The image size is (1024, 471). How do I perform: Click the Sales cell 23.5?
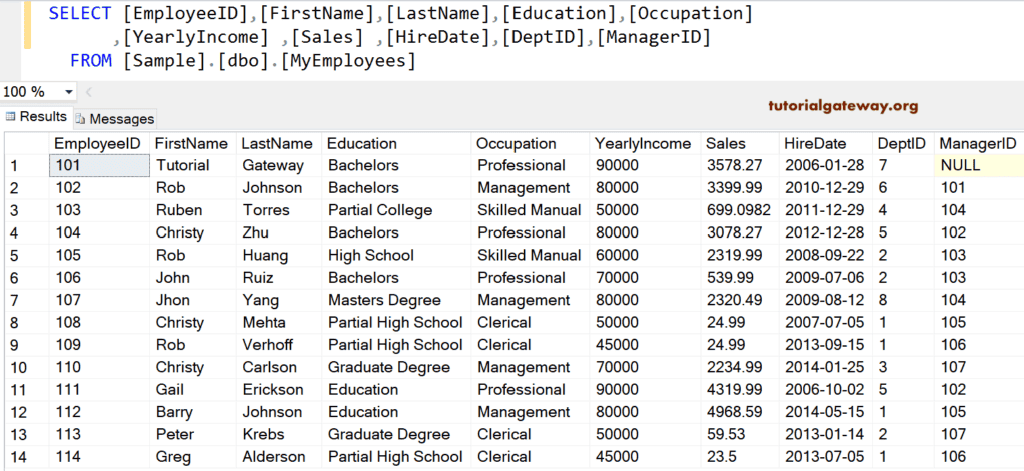click(x=740, y=457)
